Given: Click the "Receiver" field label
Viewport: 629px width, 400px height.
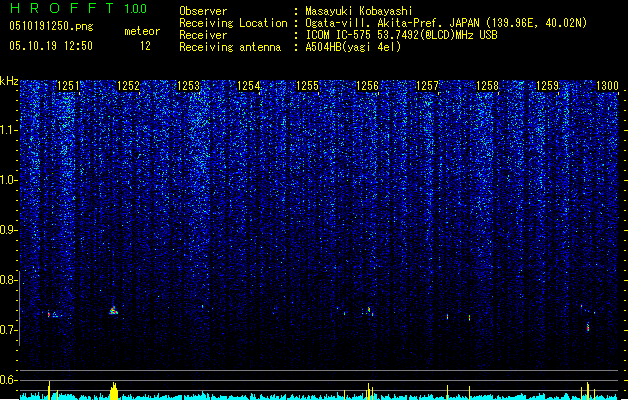Looking at the screenshot, I should [203, 35].
